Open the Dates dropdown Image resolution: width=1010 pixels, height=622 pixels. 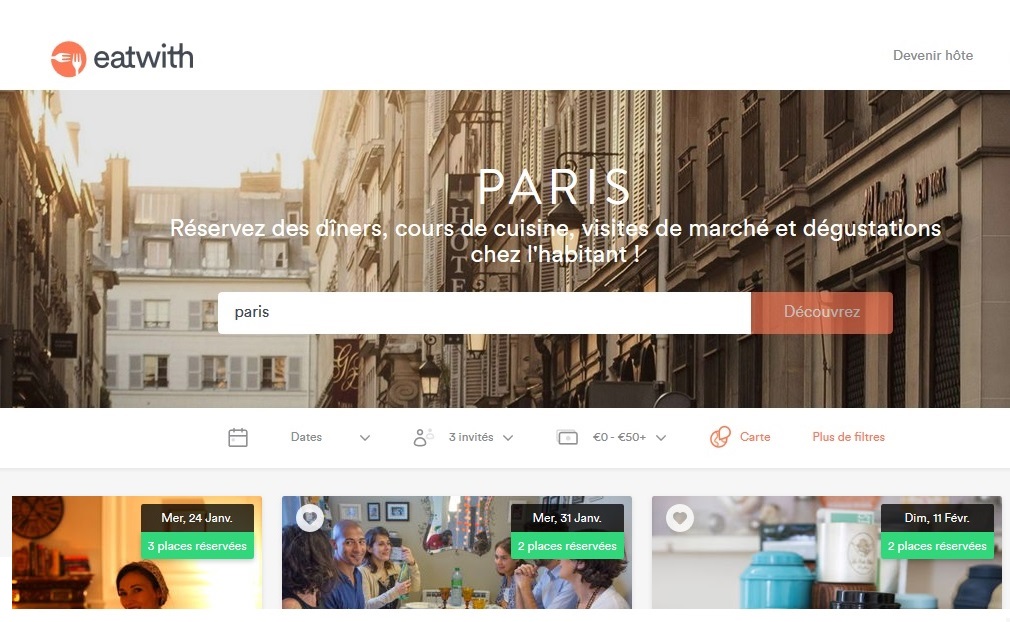tap(330, 437)
